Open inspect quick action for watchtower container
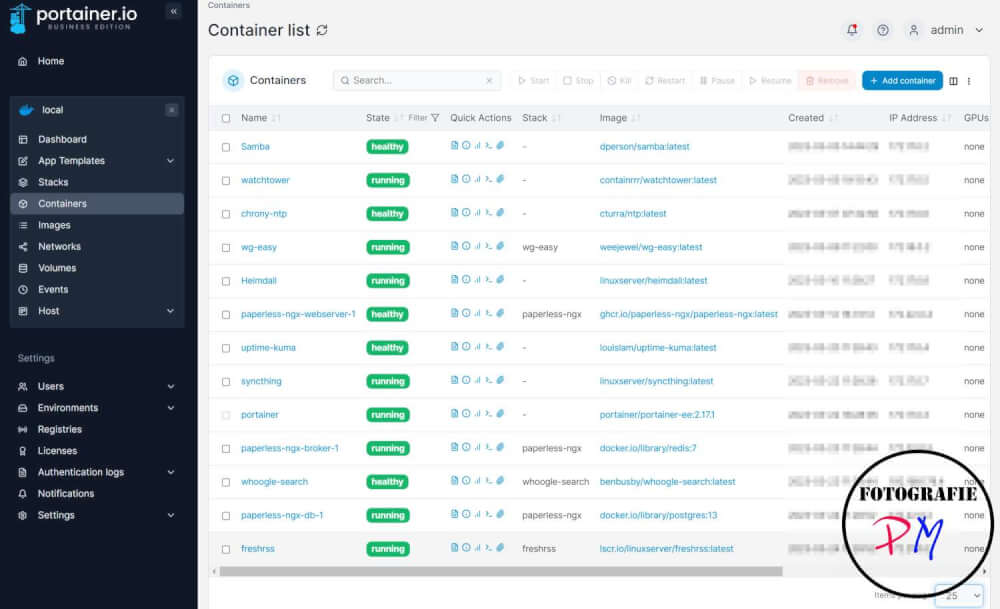 466,179
